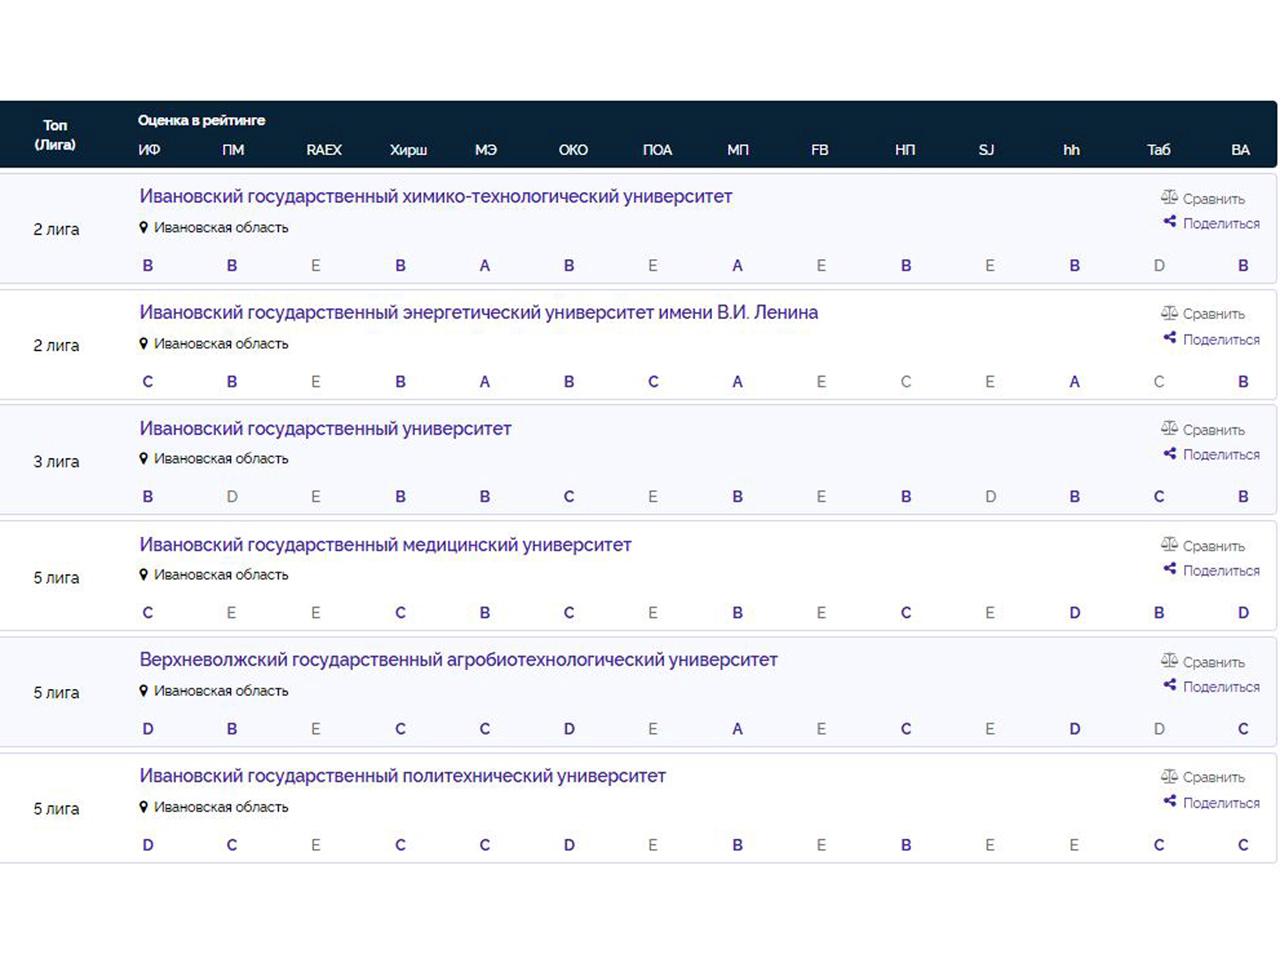Click share icon for Ивановский государственный университет

[x=1169, y=454]
